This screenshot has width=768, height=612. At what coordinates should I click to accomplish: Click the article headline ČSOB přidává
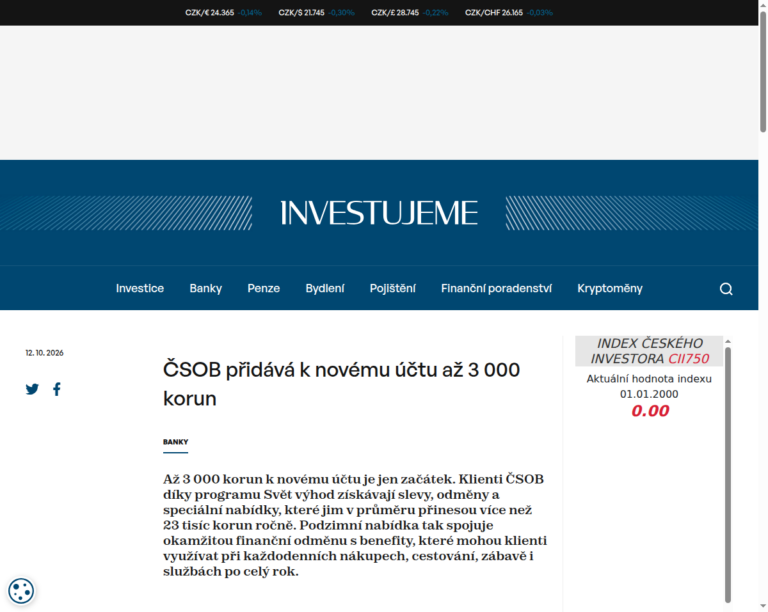pos(341,384)
